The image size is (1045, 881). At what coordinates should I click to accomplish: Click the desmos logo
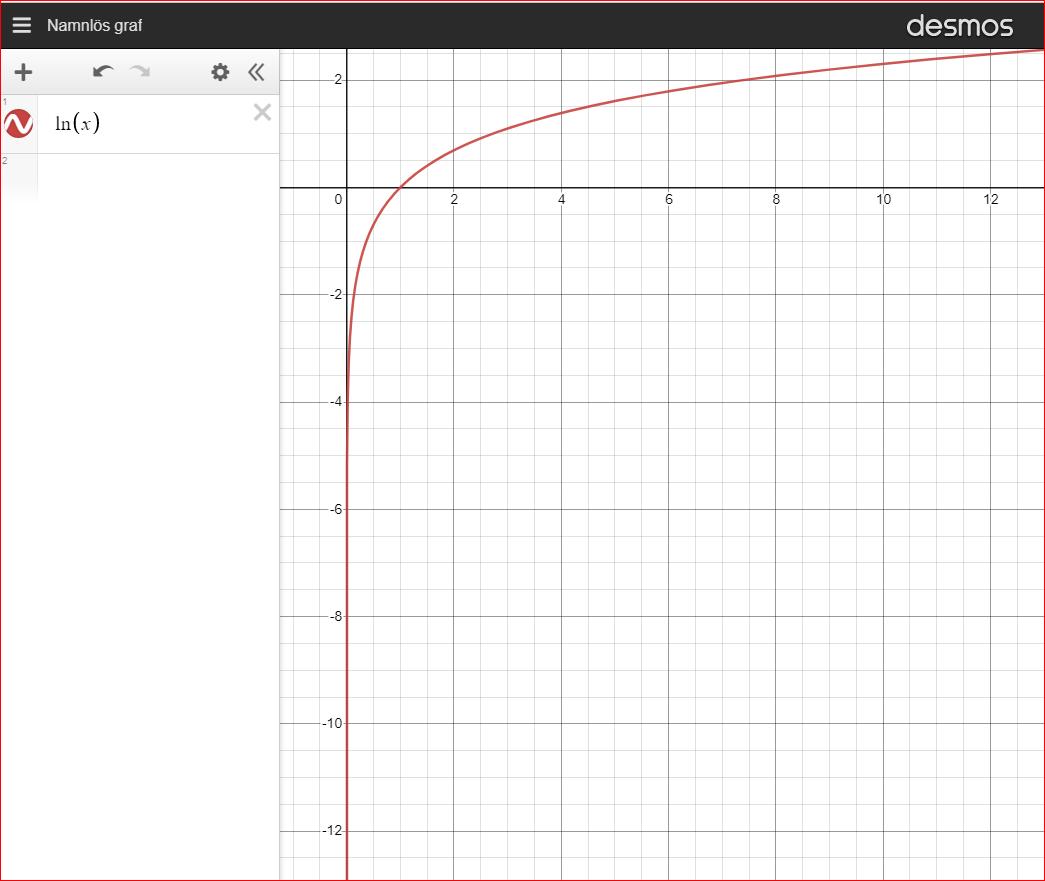coord(959,26)
